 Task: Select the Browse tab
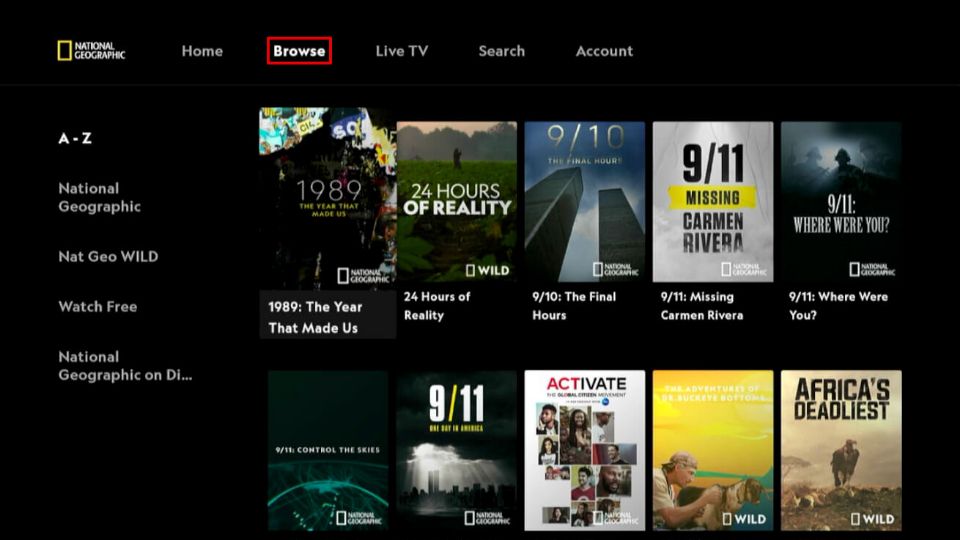tap(299, 51)
